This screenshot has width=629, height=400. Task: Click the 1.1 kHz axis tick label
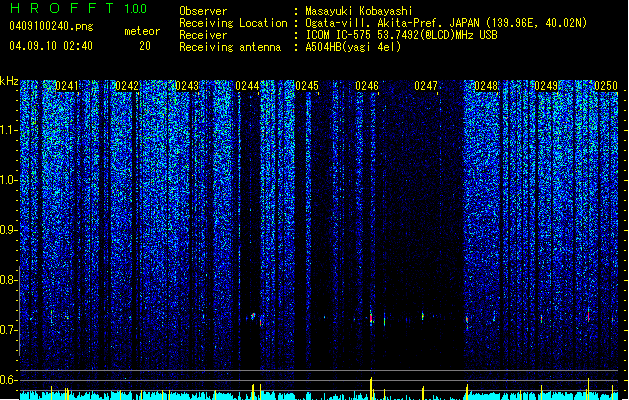coord(9,130)
